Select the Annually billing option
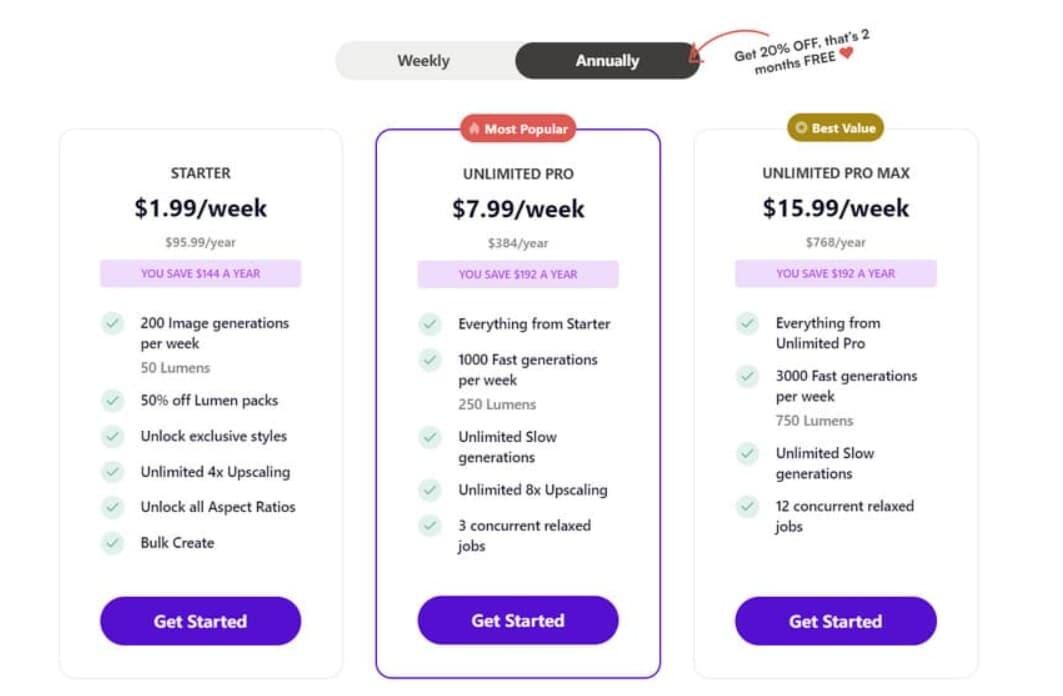 point(607,61)
